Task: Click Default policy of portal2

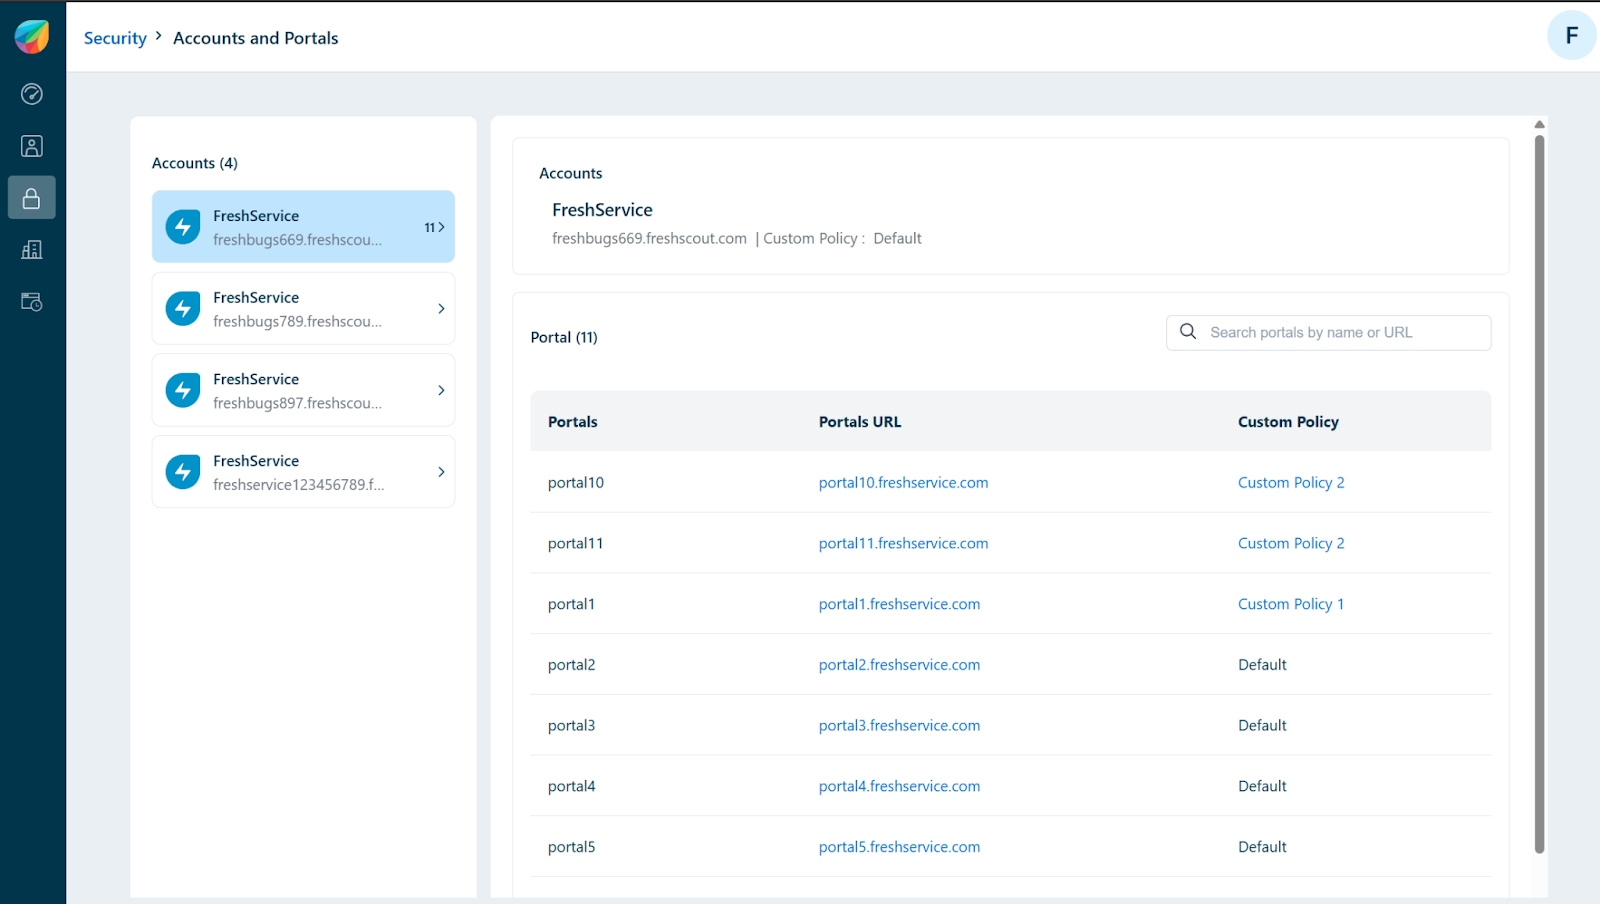Action: point(1262,665)
